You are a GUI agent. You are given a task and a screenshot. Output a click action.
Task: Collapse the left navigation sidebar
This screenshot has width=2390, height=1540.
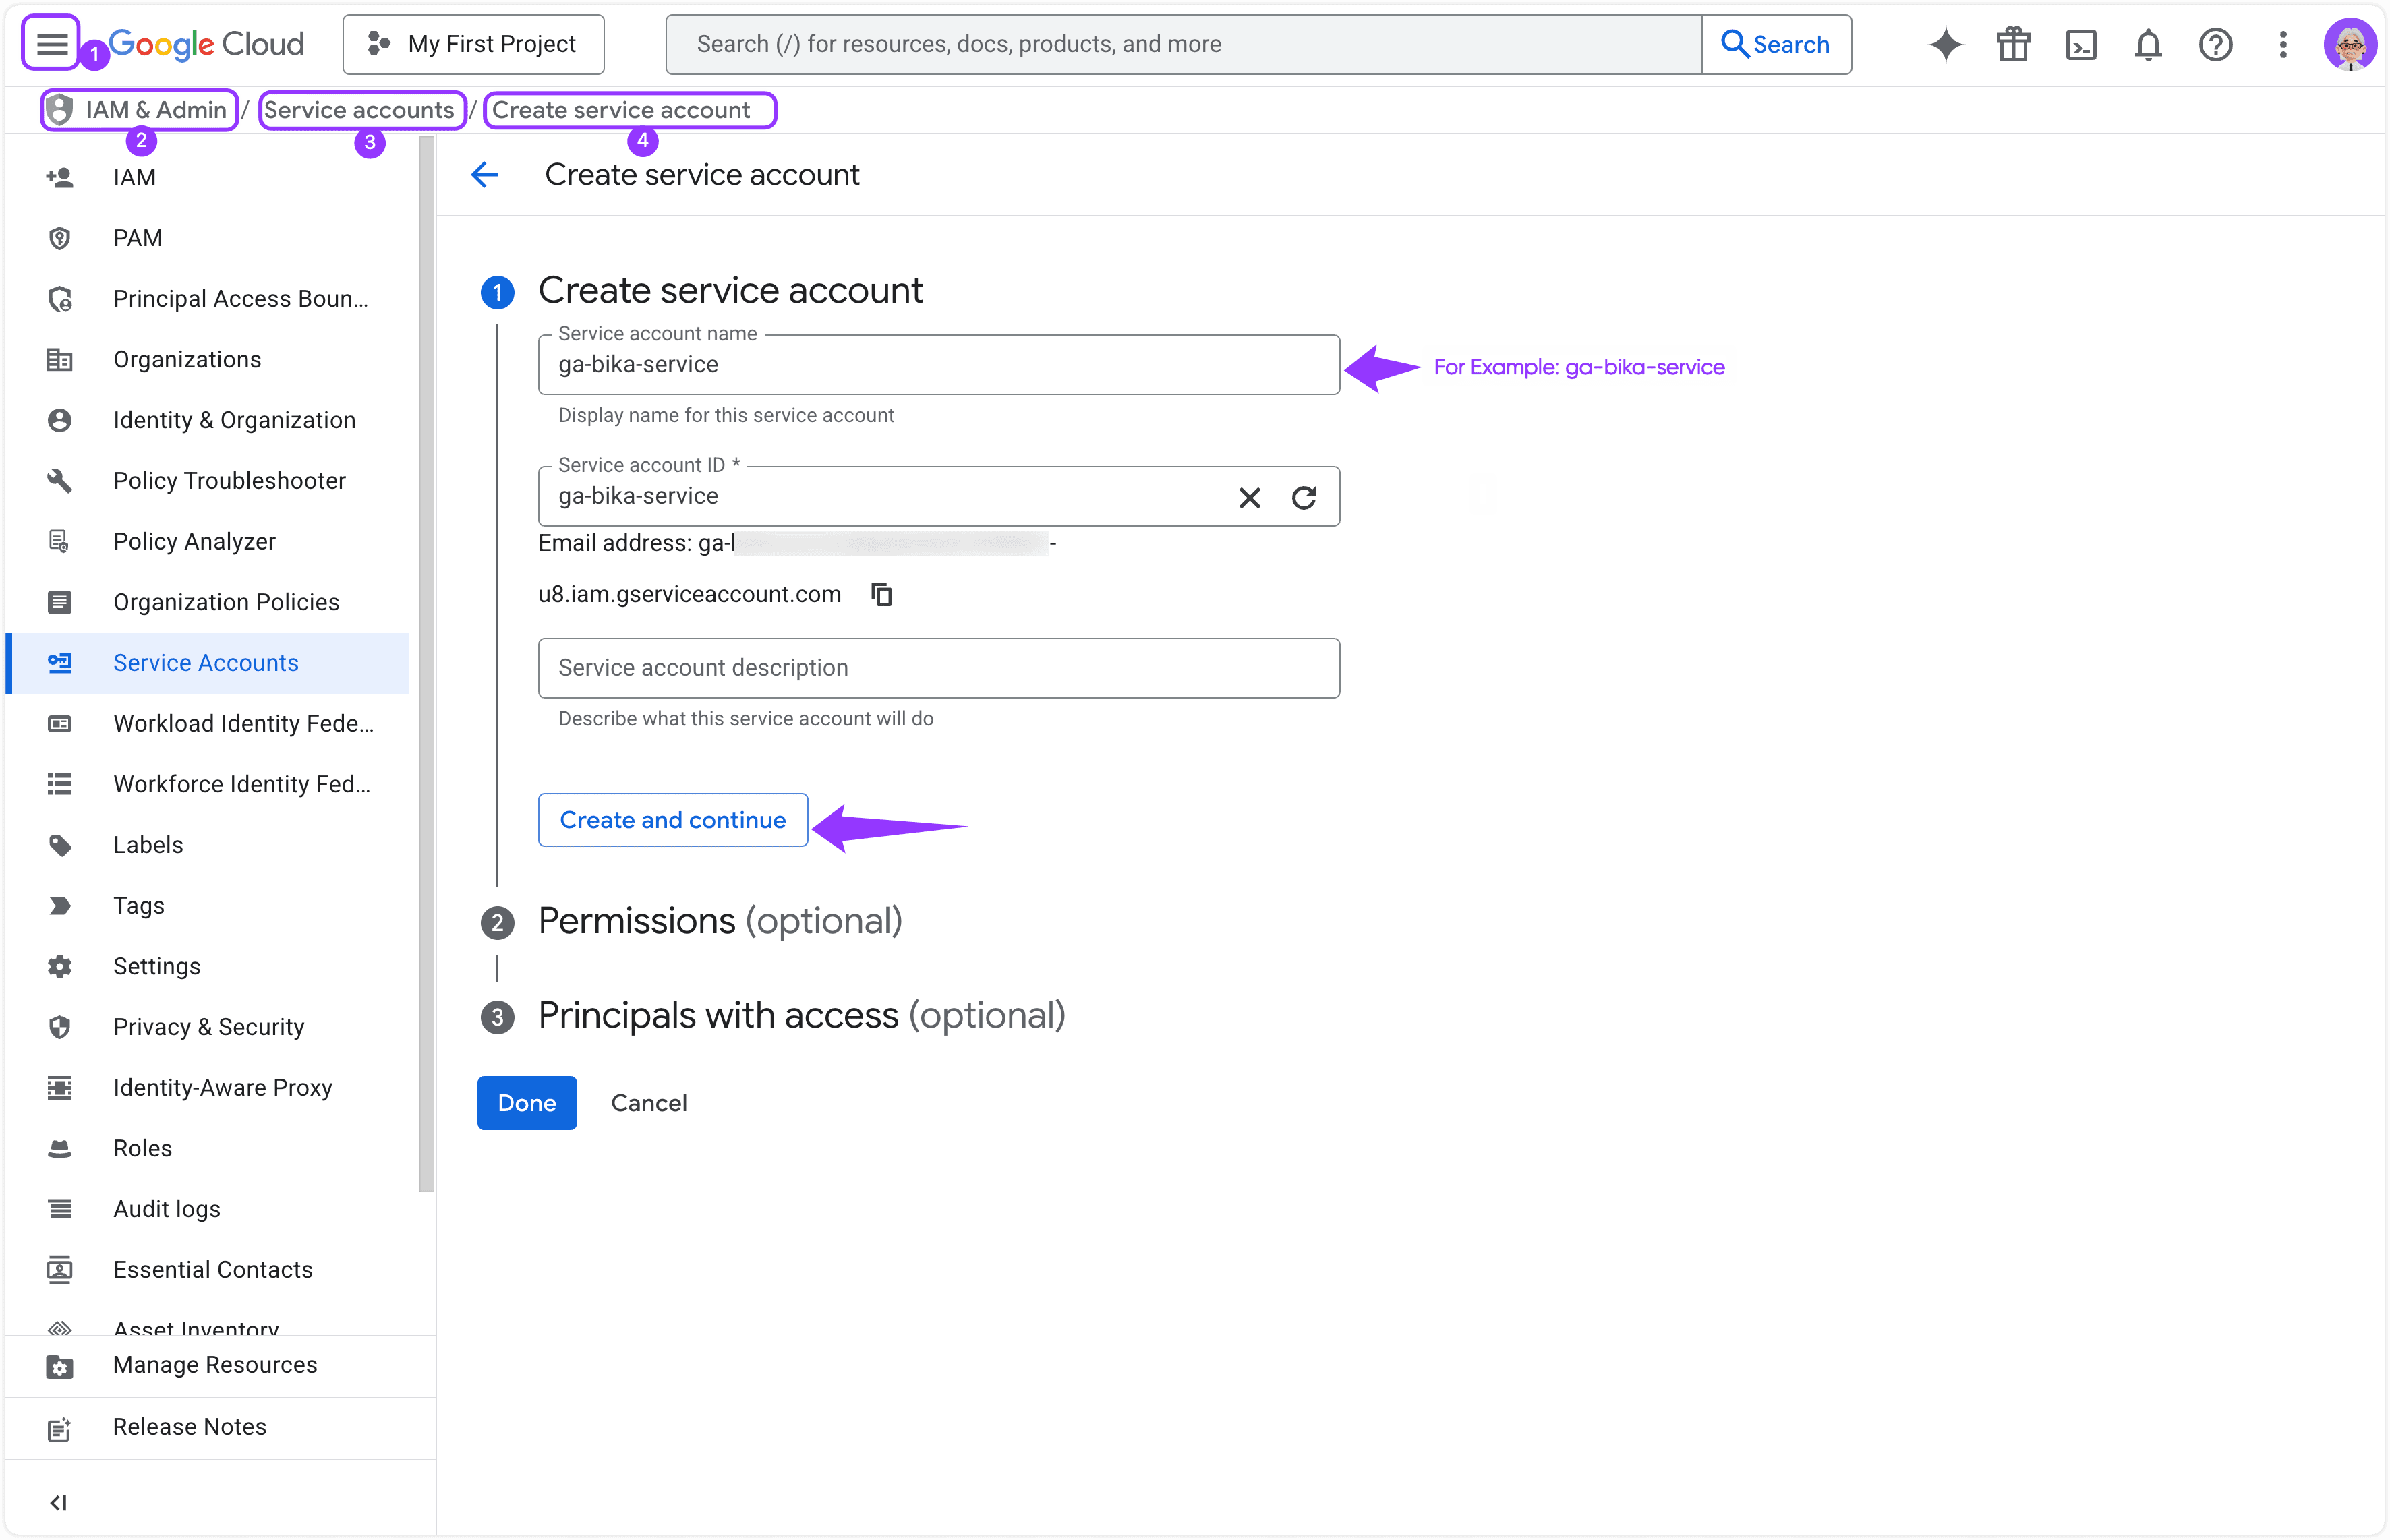pyautogui.click(x=59, y=1501)
